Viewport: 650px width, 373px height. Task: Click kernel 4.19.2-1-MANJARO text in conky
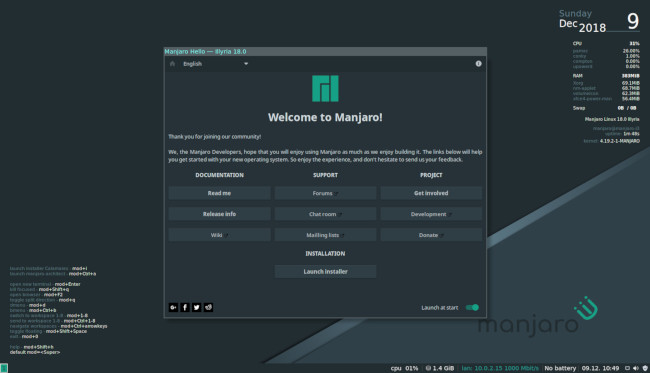(611, 141)
